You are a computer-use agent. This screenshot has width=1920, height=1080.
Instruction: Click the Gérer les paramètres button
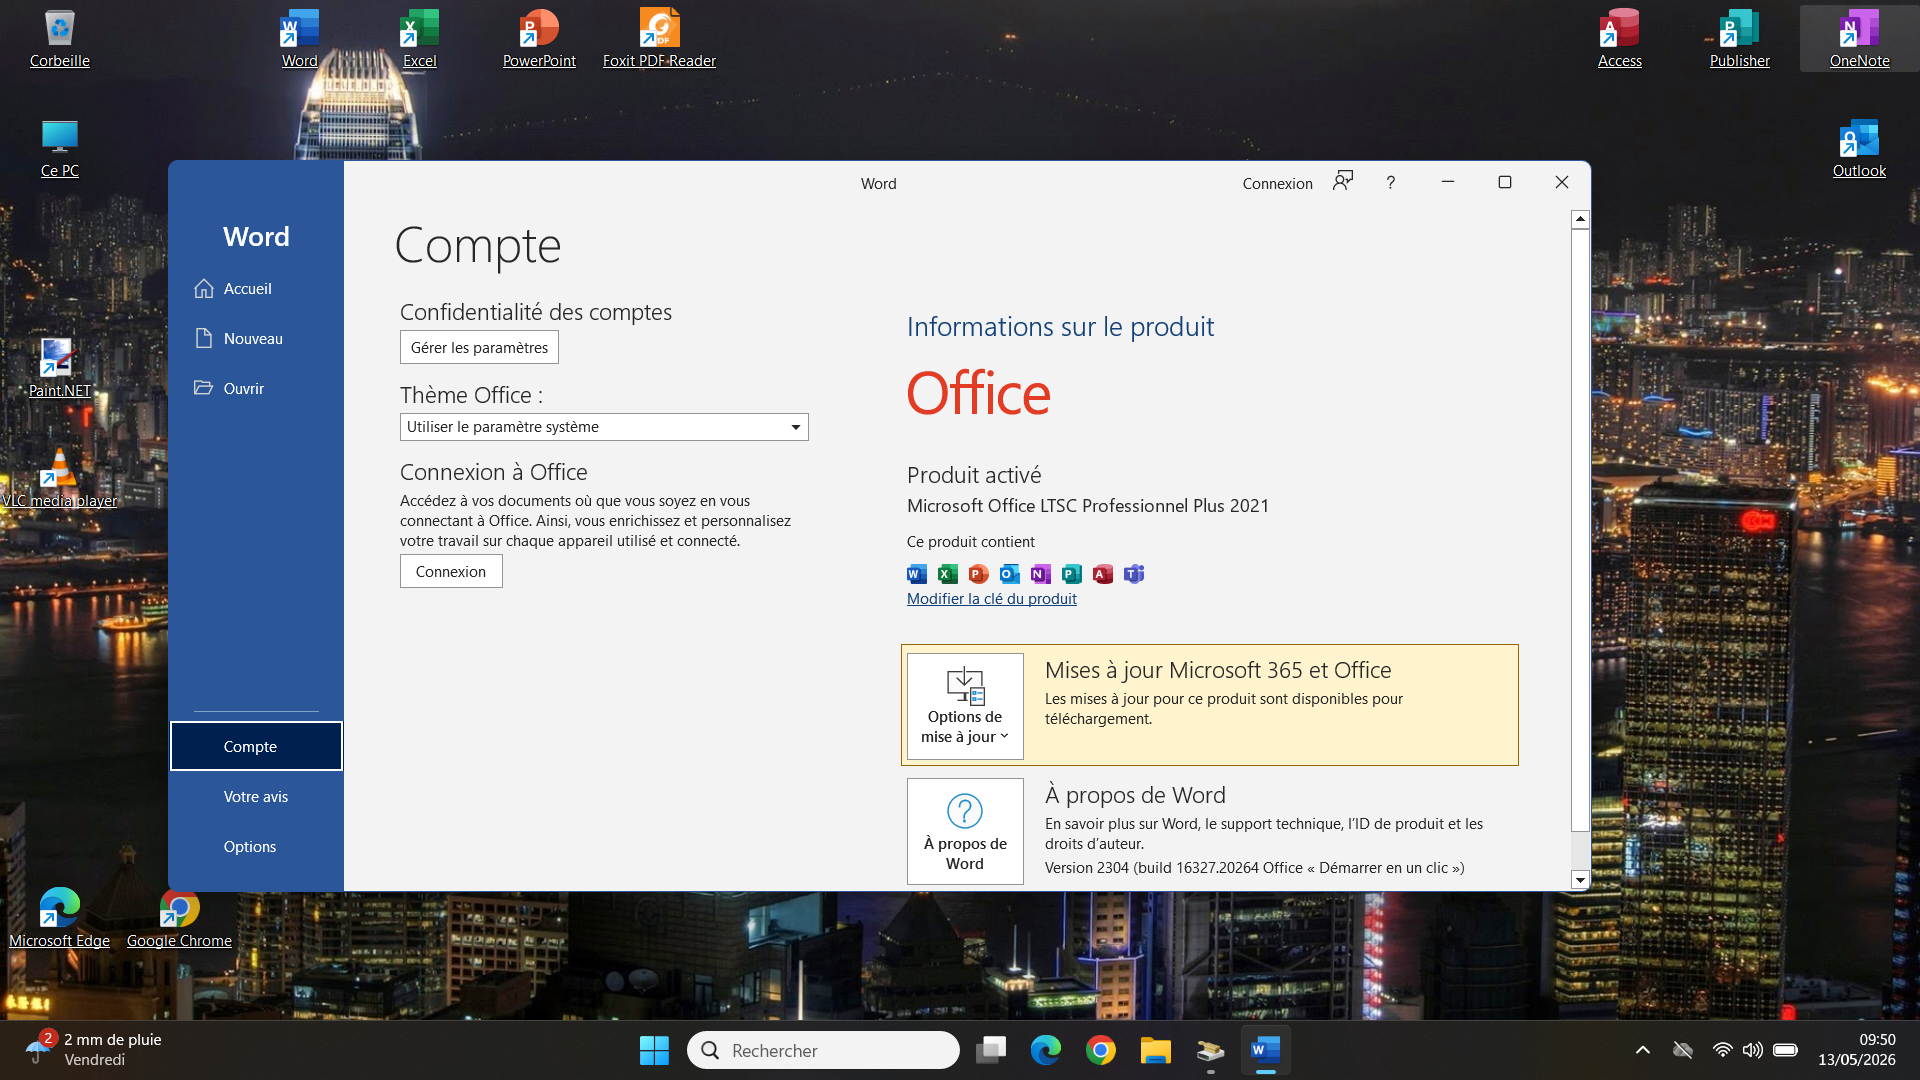pyautogui.click(x=479, y=347)
